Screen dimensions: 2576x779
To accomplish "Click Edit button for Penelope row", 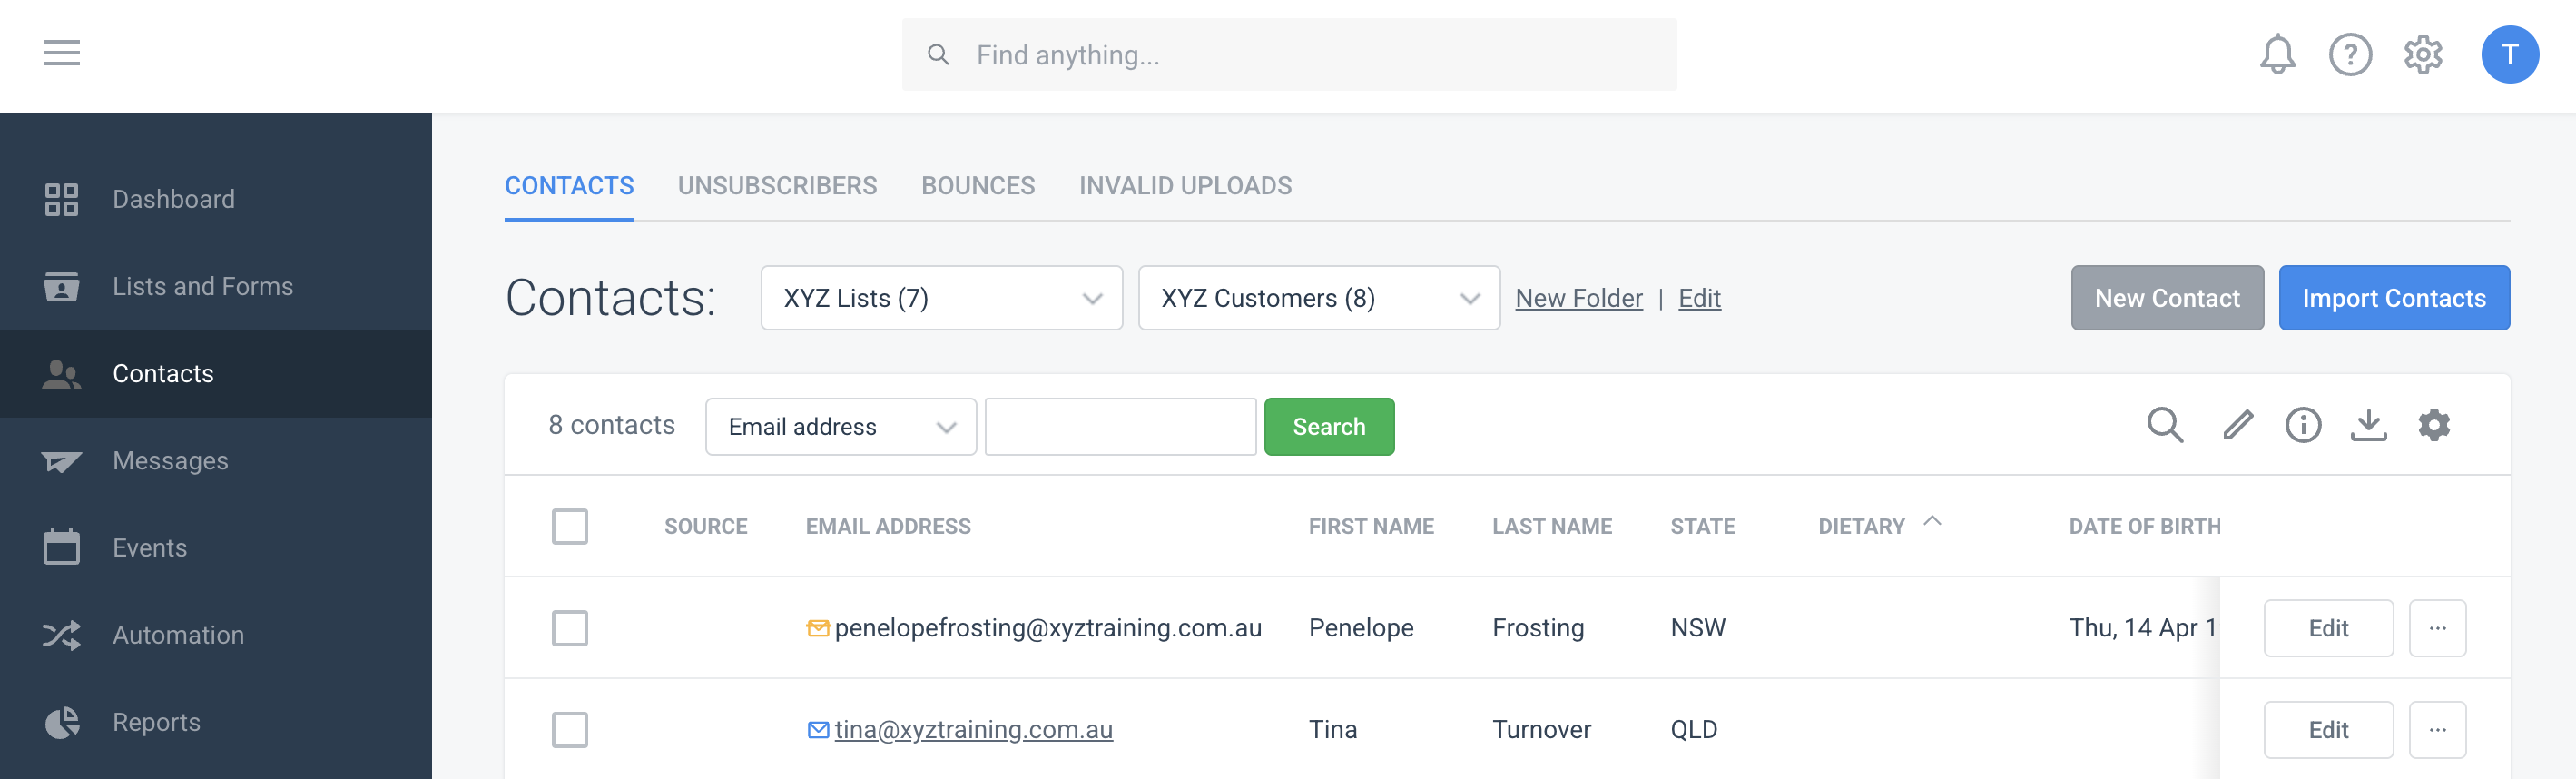I will coord(2328,628).
